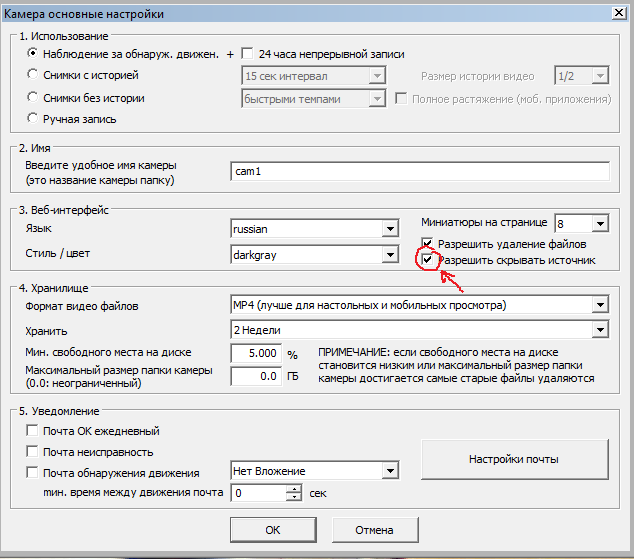Click the 3. Веб-интерфейс group title
Screen dimensions: 634x559
[63, 210]
